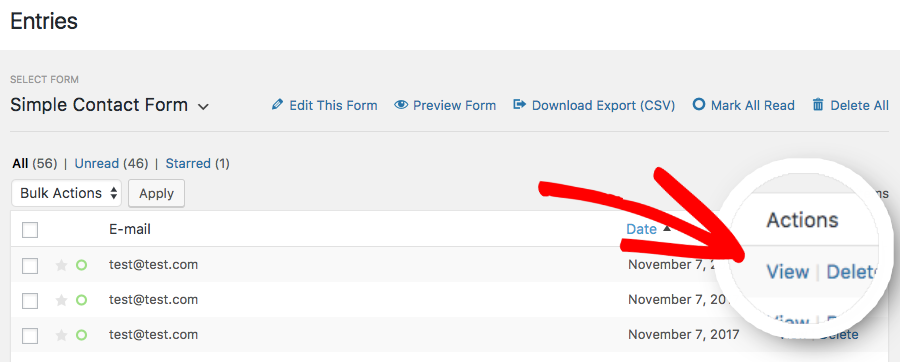The height and width of the screenshot is (362, 900).
Task: Click the circle icon beside Mark All Read
Action: (x=699, y=105)
